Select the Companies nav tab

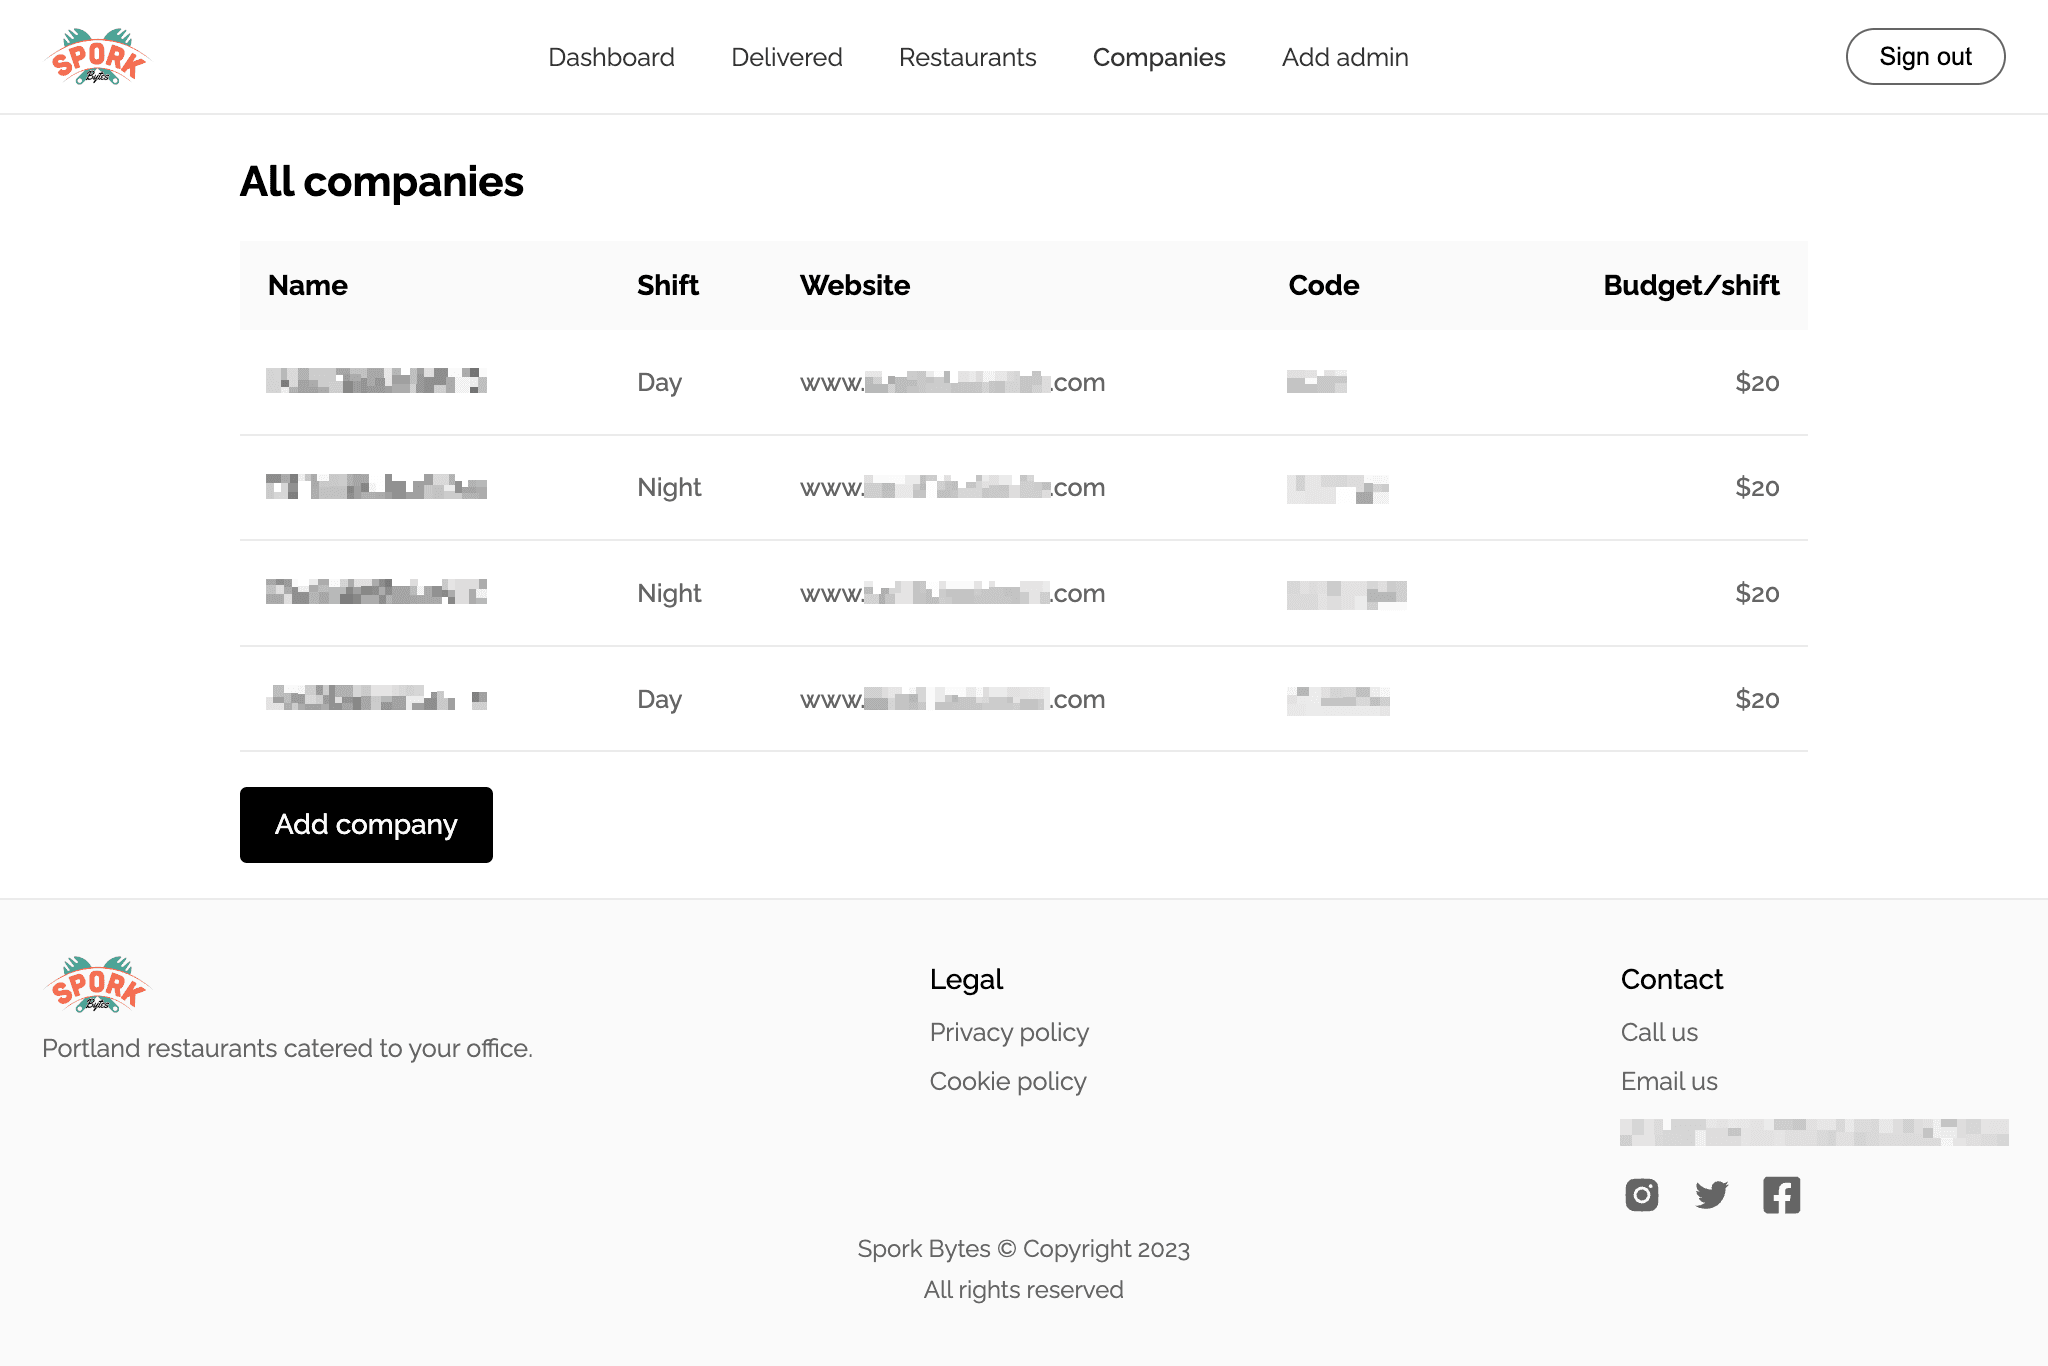coord(1160,56)
